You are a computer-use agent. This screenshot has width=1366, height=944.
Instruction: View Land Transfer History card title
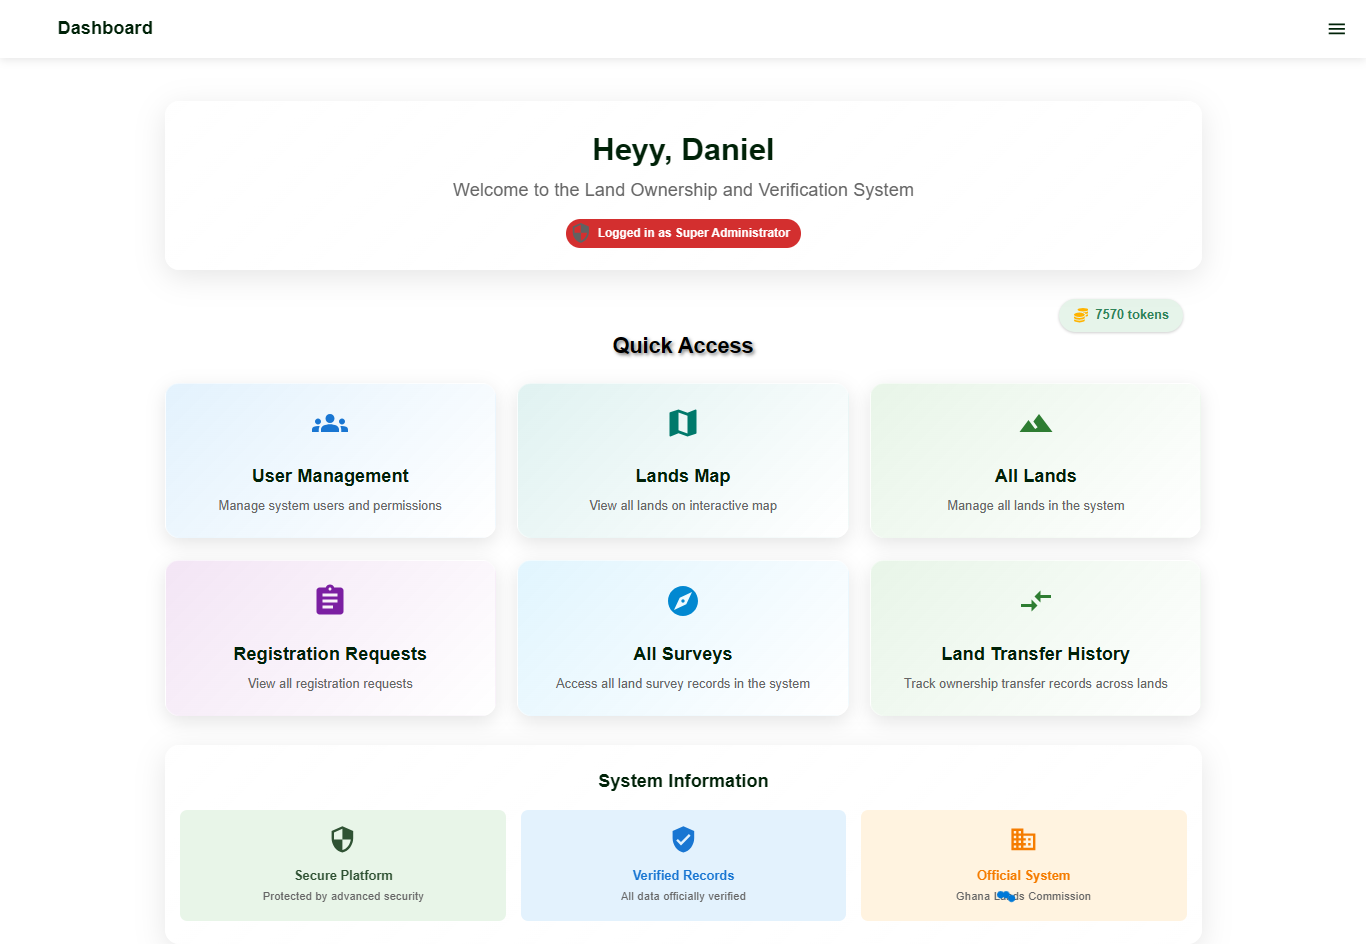click(1035, 654)
